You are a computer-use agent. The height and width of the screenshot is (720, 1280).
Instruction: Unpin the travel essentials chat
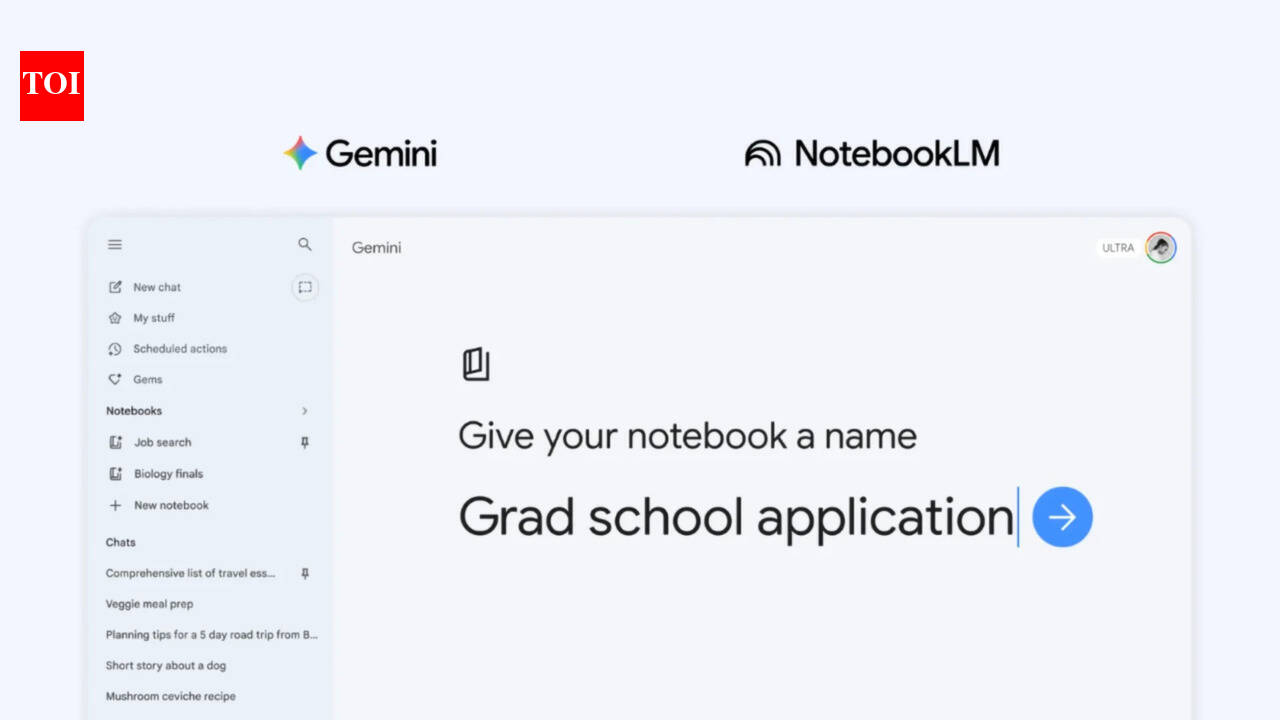coord(305,573)
